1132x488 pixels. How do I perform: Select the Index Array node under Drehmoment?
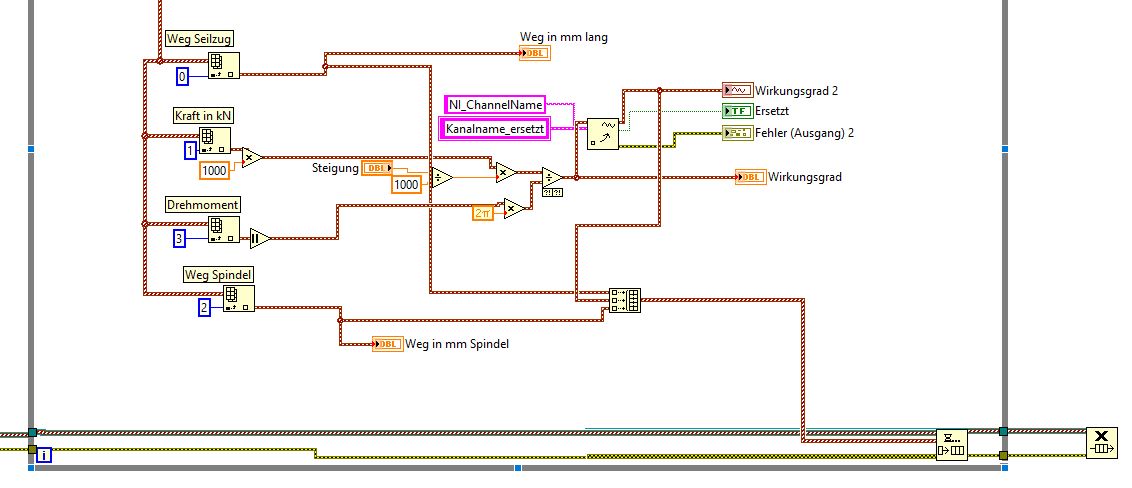click(224, 230)
